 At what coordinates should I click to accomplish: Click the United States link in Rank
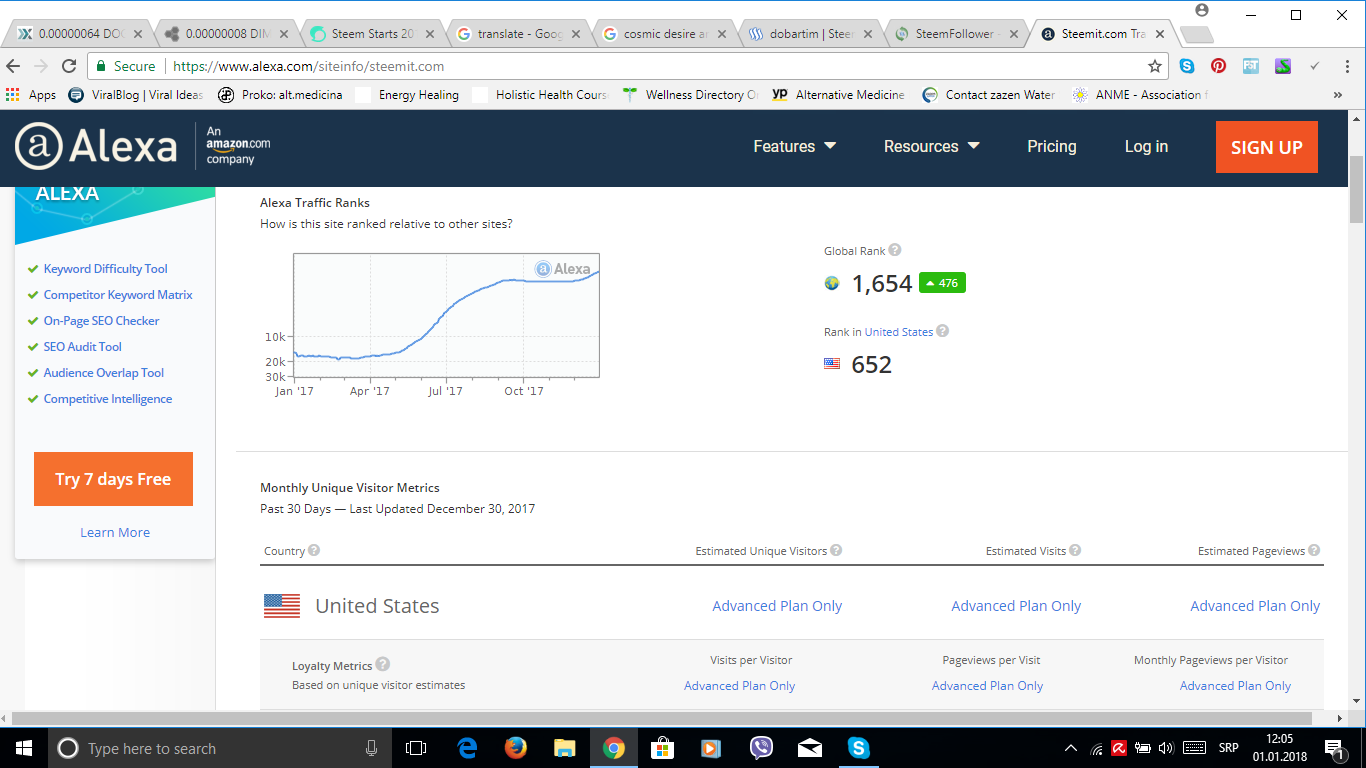898,332
